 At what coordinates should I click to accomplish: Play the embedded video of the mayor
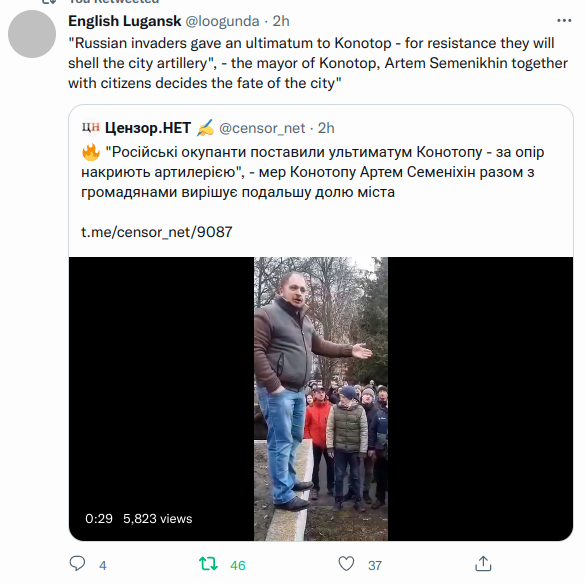pos(321,398)
